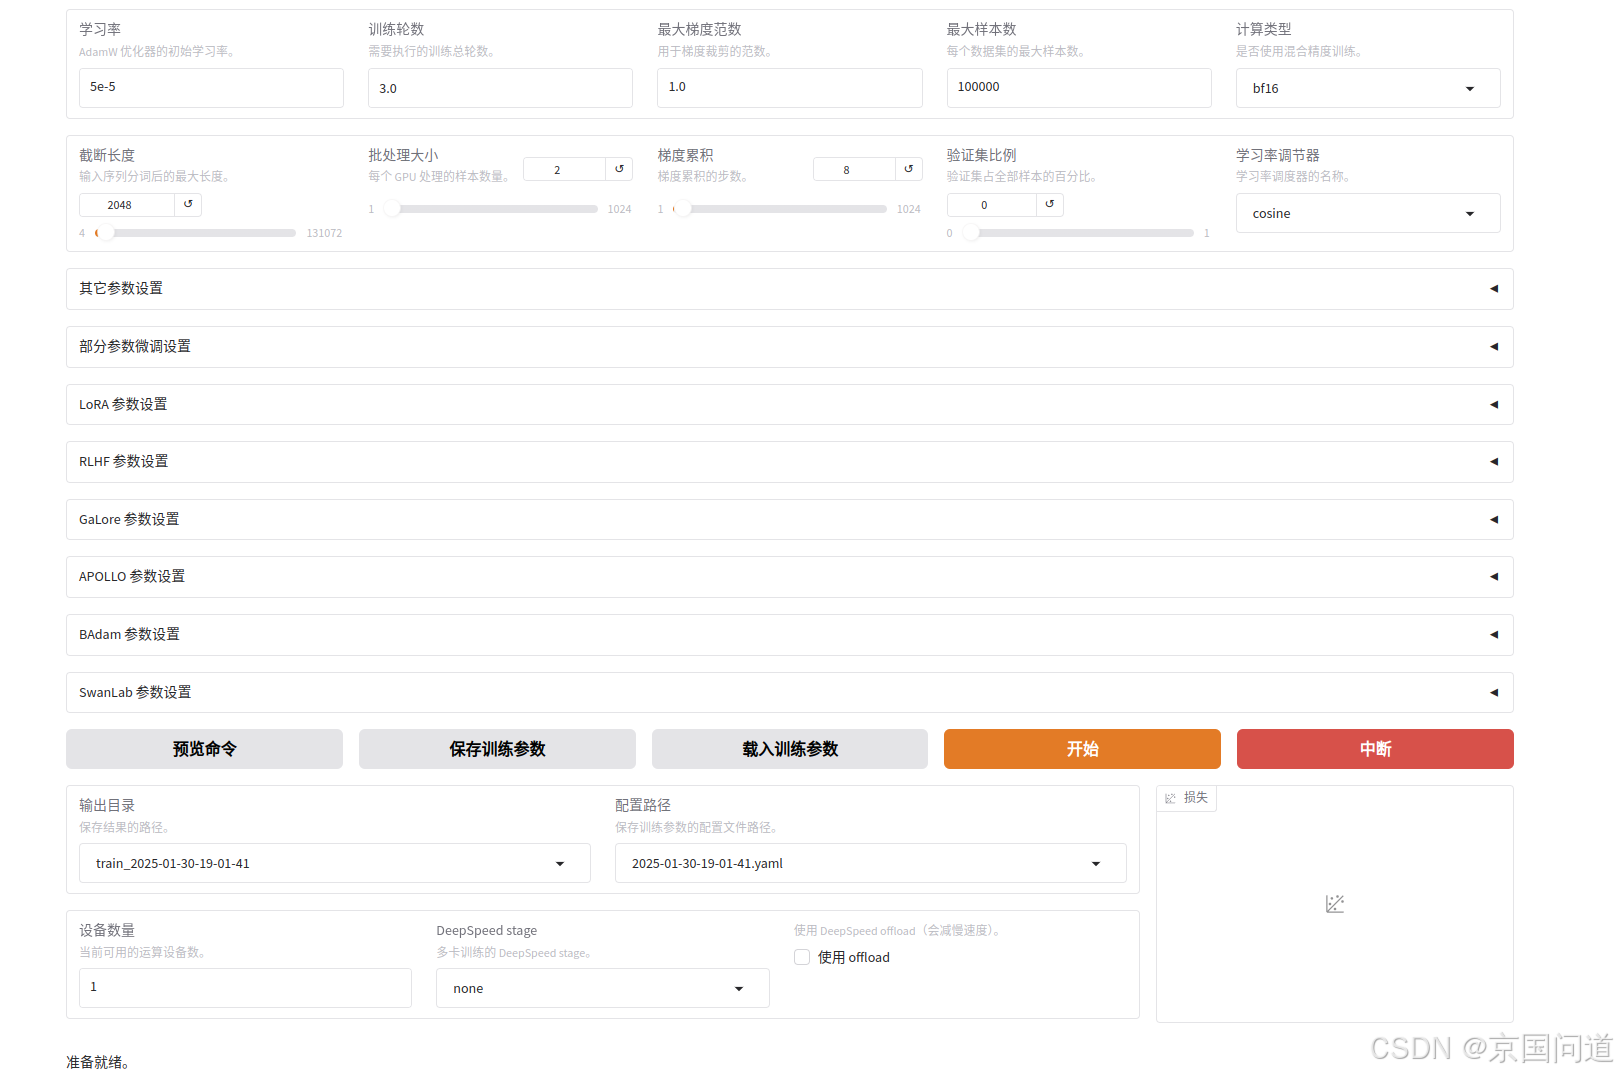Image resolution: width=1619 pixels, height=1076 pixels.
Task: Click the 梯度累积 slider track
Action: [780, 209]
